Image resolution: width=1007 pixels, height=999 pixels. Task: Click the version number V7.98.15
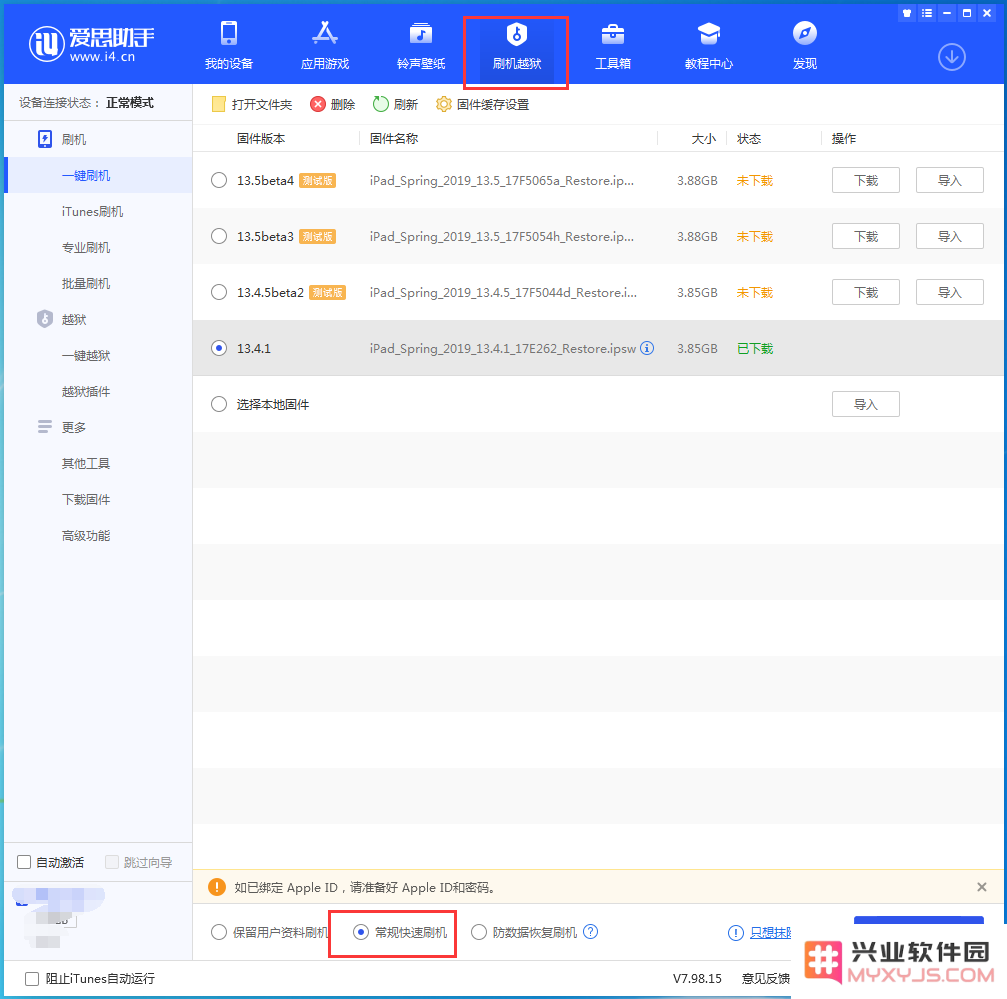(x=697, y=978)
